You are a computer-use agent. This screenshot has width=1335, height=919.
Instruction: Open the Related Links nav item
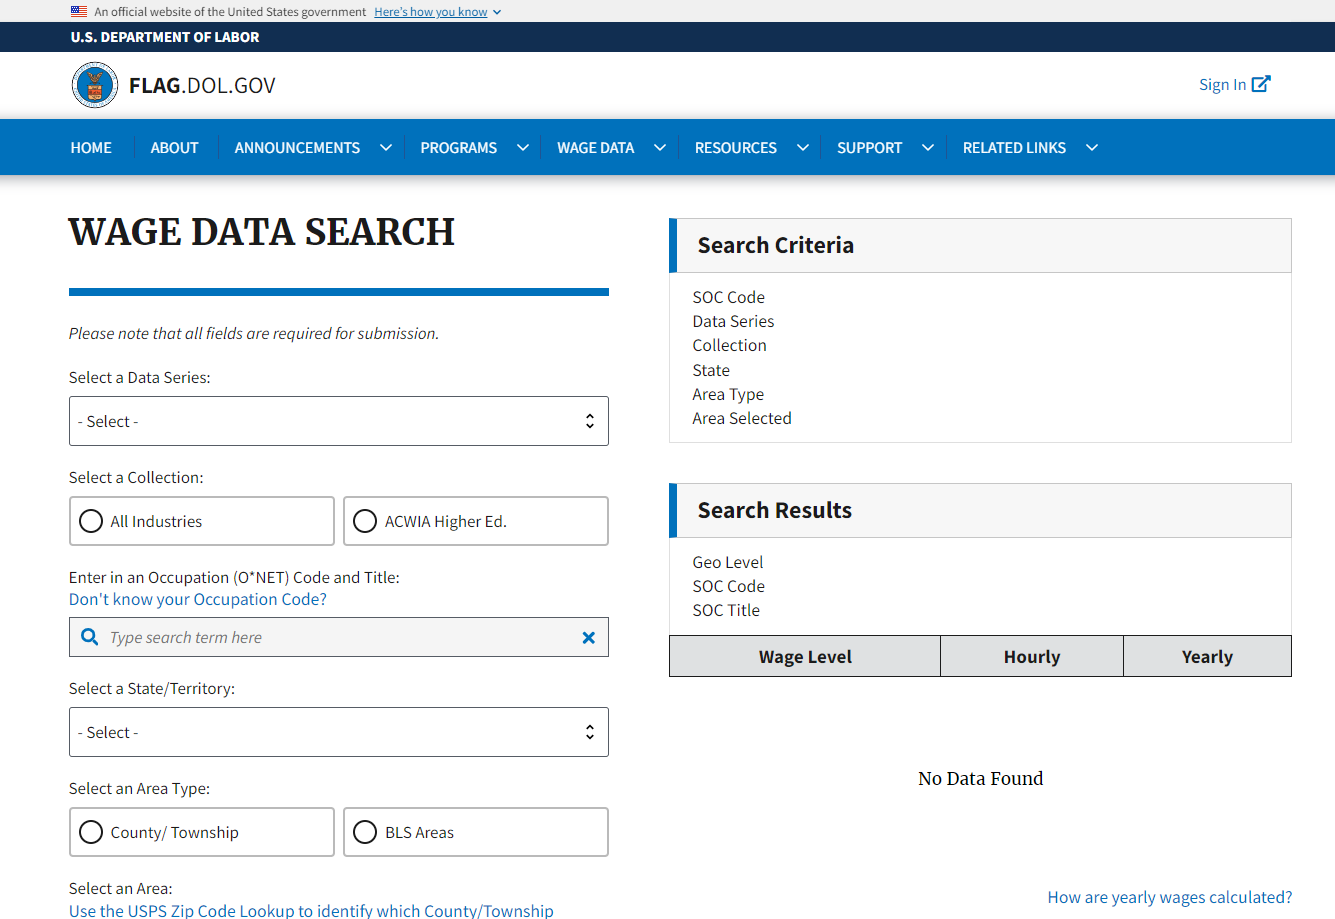click(1015, 148)
